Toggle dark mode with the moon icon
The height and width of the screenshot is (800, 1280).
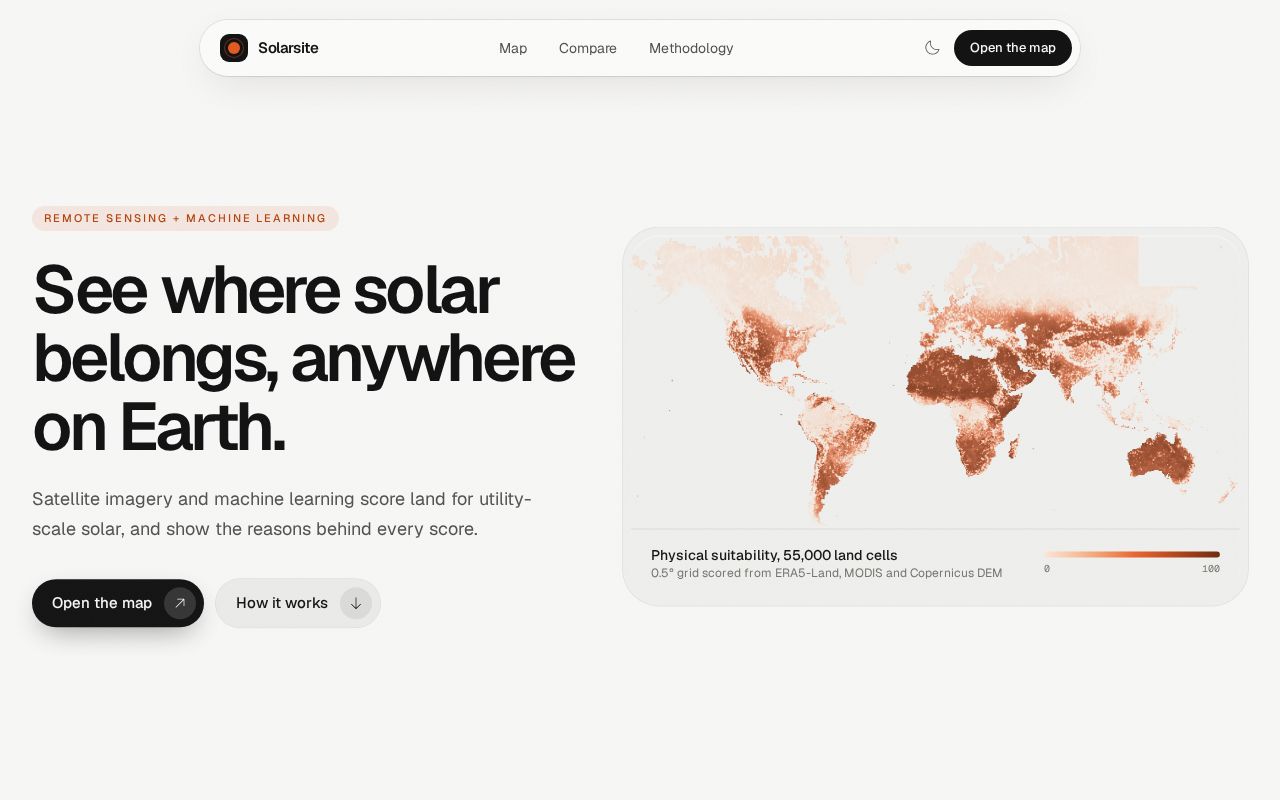click(x=932, y=48)
